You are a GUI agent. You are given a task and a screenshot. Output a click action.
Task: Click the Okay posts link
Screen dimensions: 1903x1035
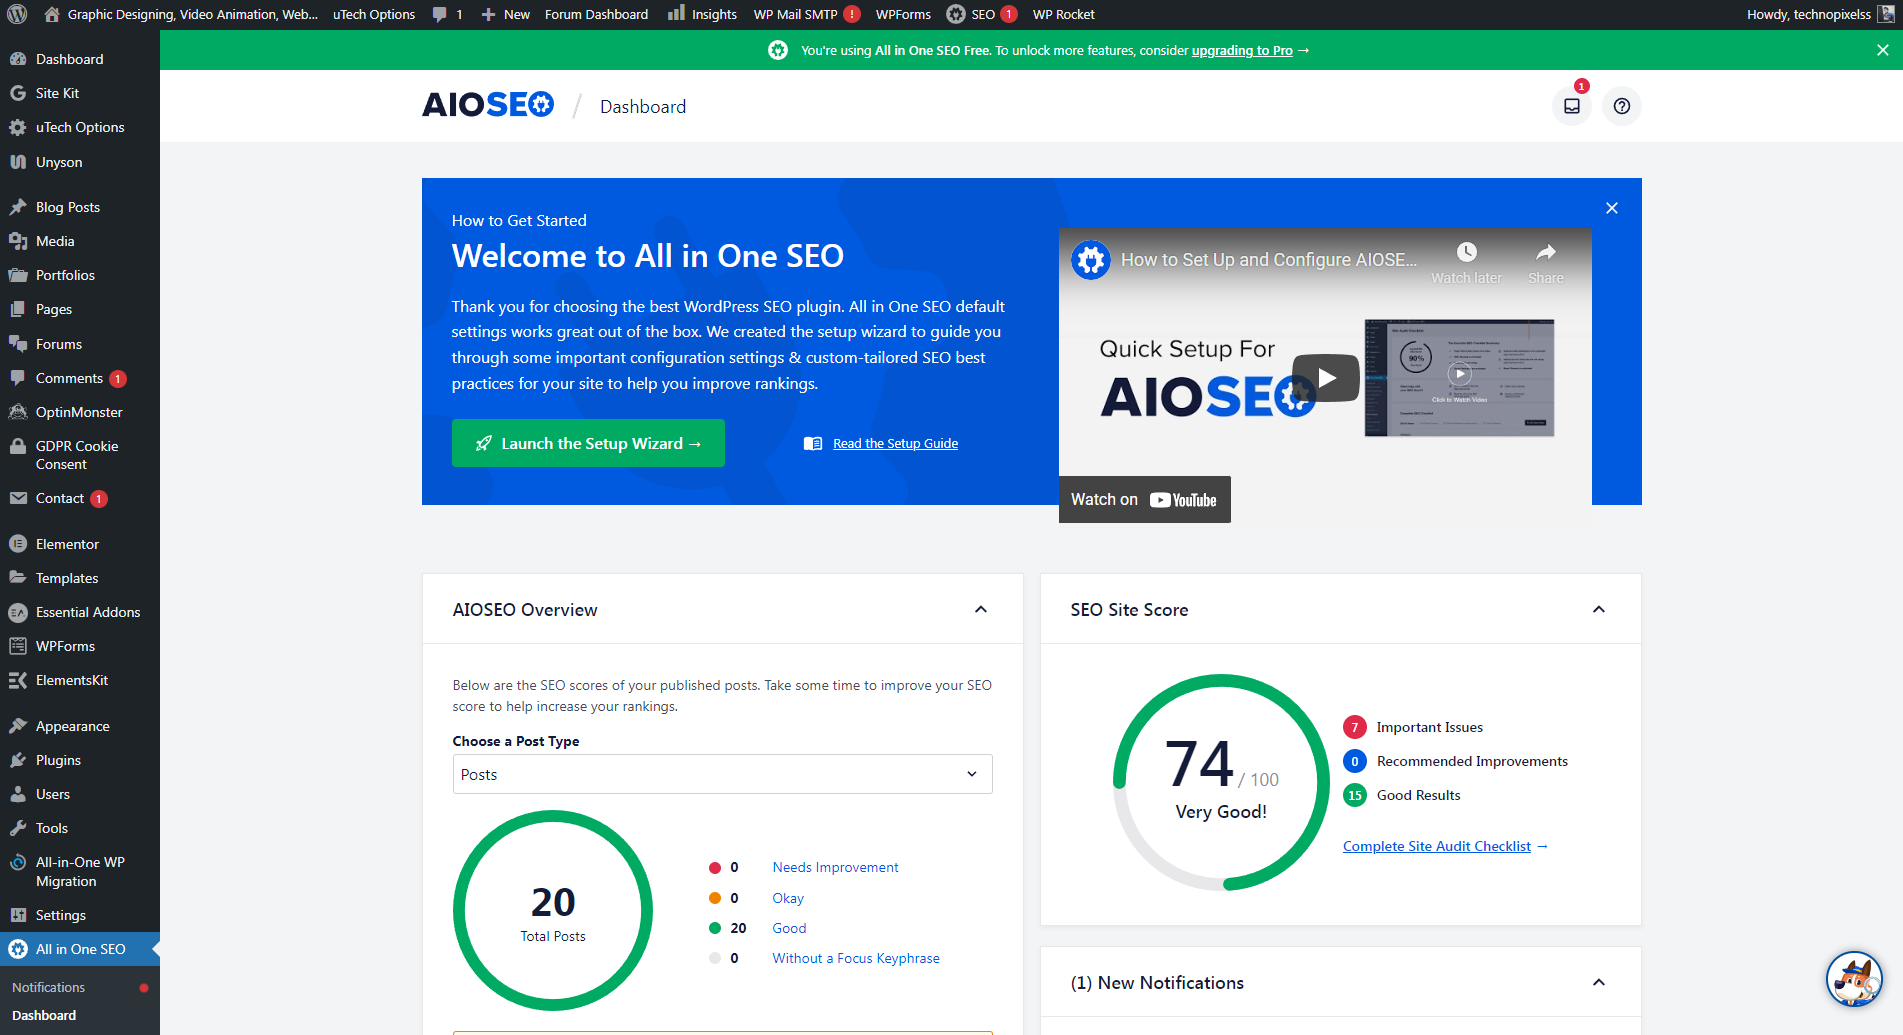coord(788,898)
